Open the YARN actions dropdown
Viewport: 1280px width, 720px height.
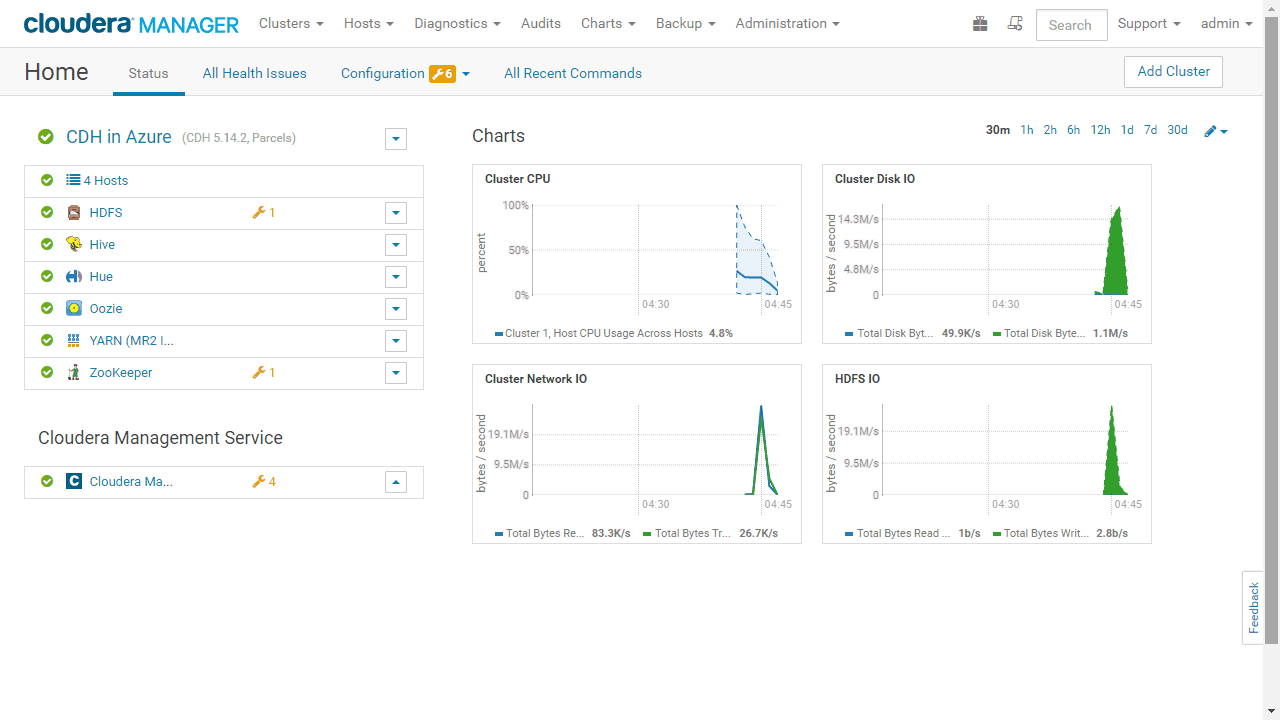(x=396, y=341)
